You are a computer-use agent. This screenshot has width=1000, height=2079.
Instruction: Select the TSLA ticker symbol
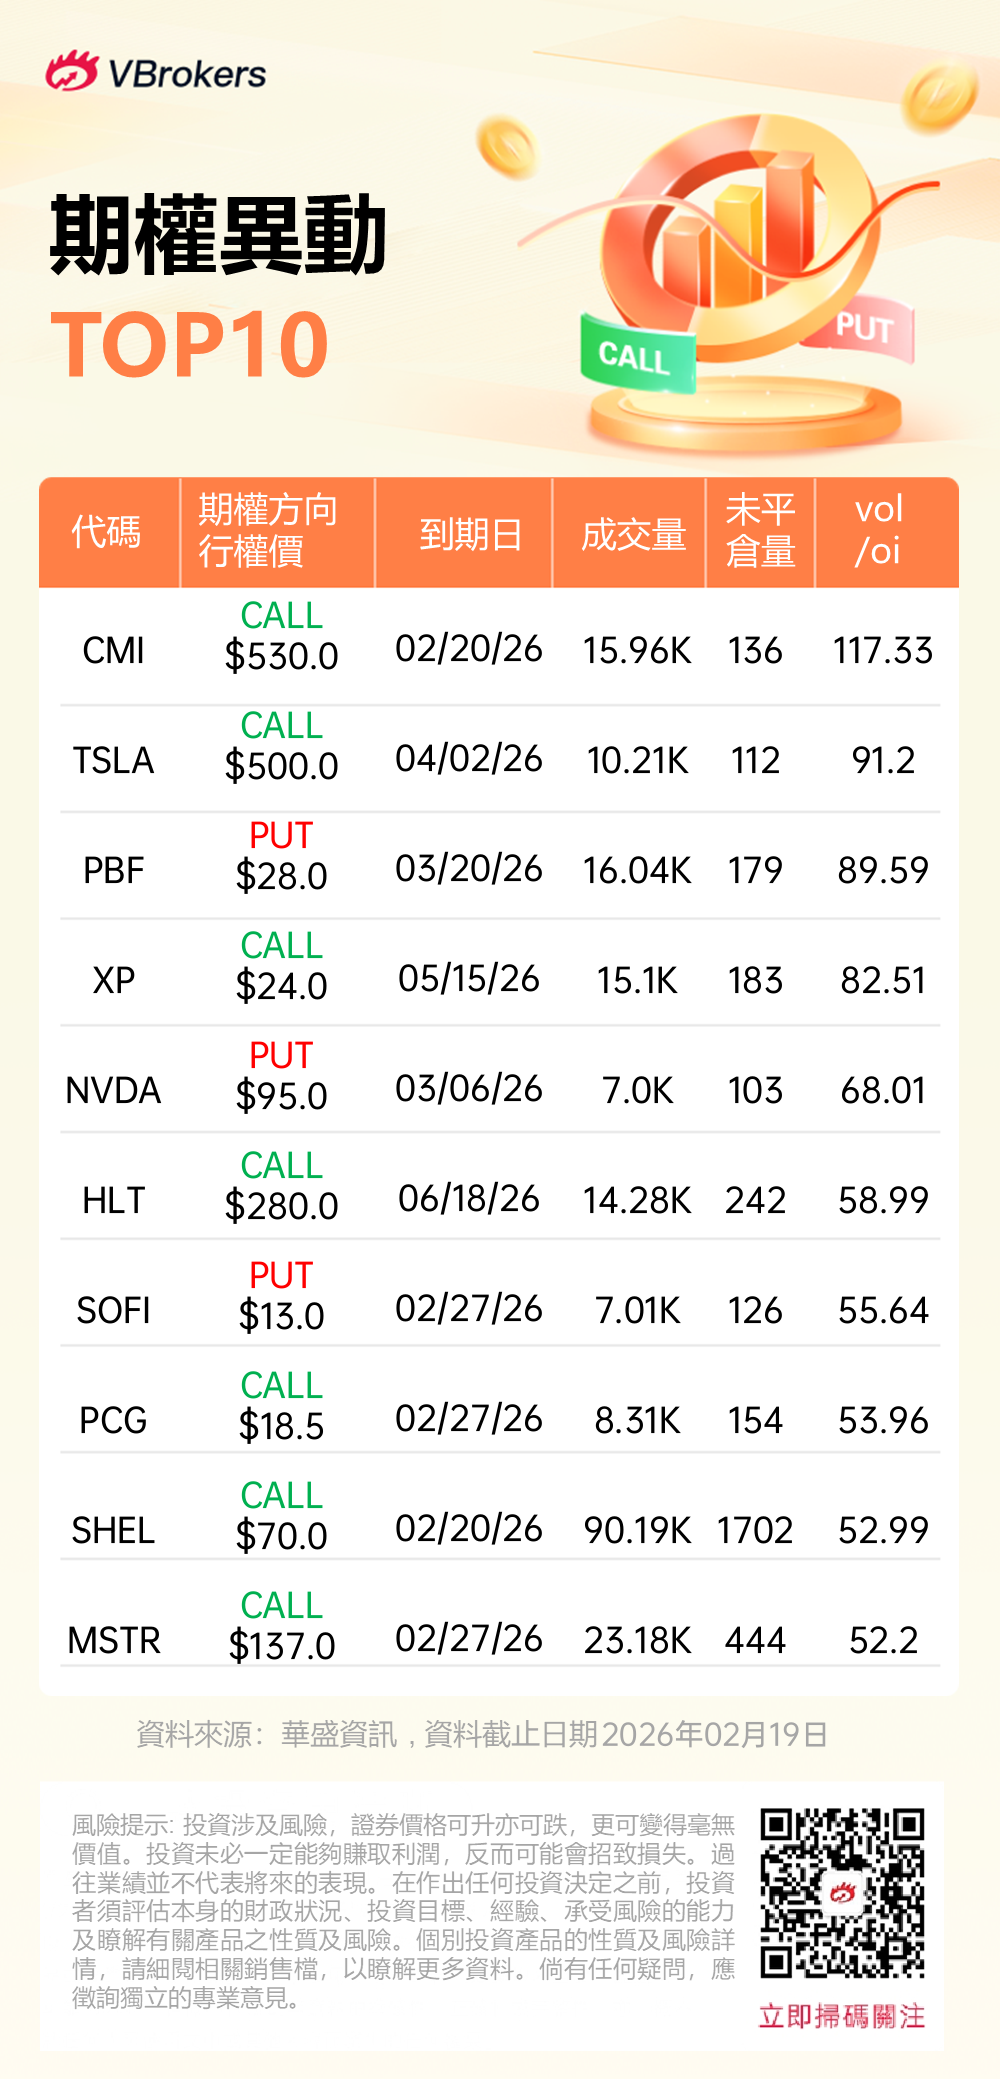tap(113, 761)
